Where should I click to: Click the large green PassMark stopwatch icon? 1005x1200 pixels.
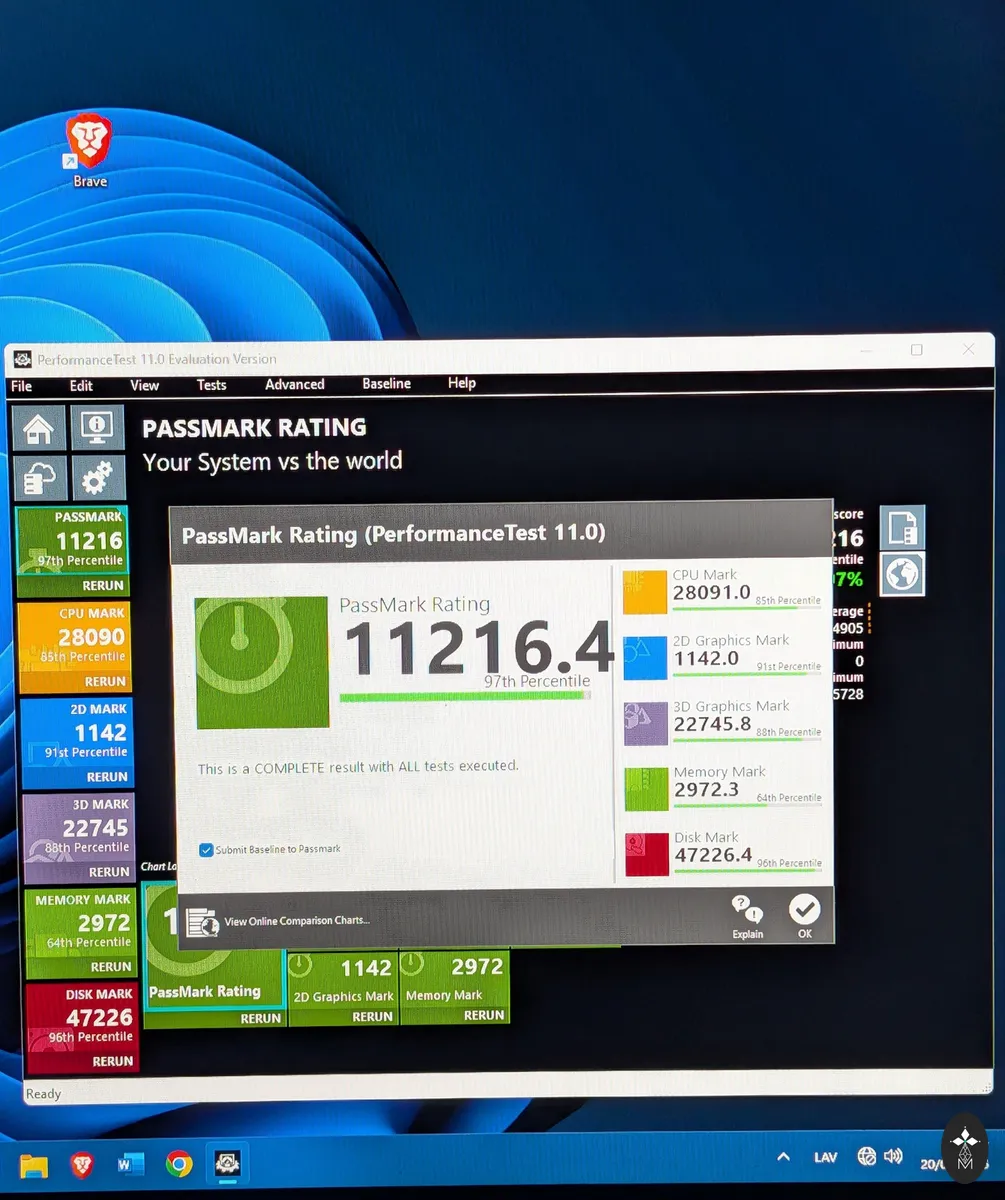tap(262, 662)
